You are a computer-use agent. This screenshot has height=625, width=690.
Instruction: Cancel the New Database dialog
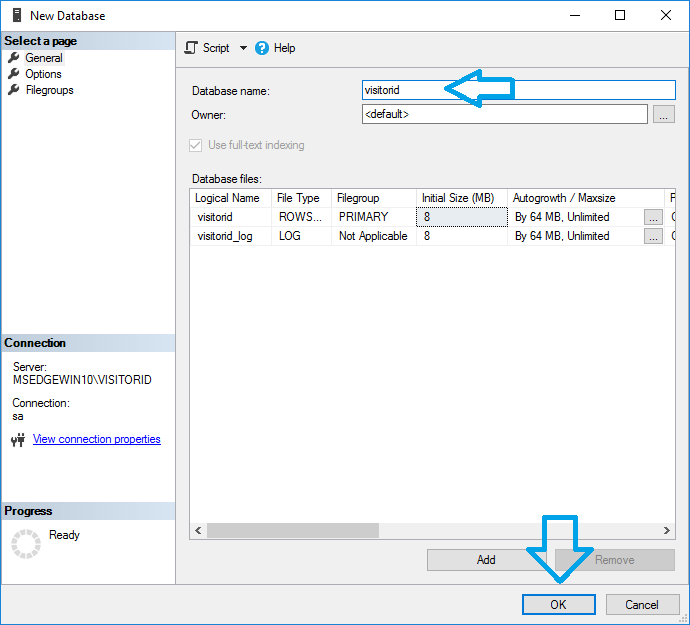641,604
